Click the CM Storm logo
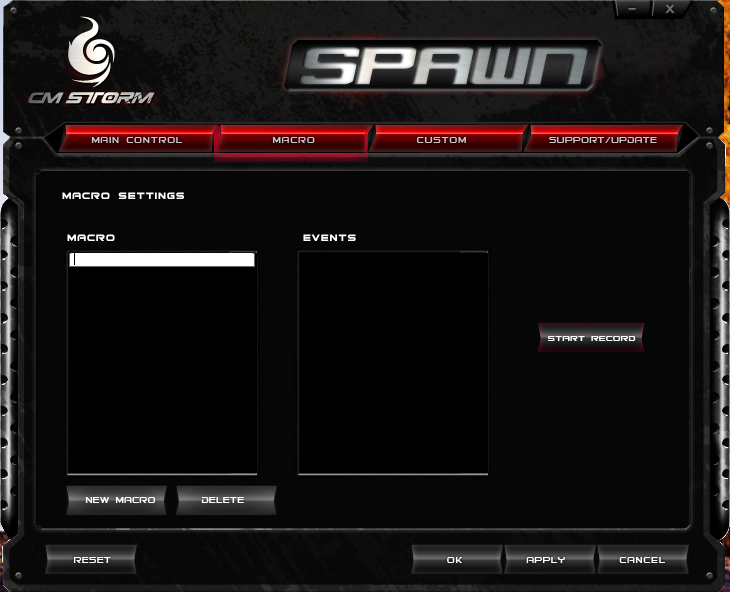This screenshot has width=730, height=592. coord(91,61)
